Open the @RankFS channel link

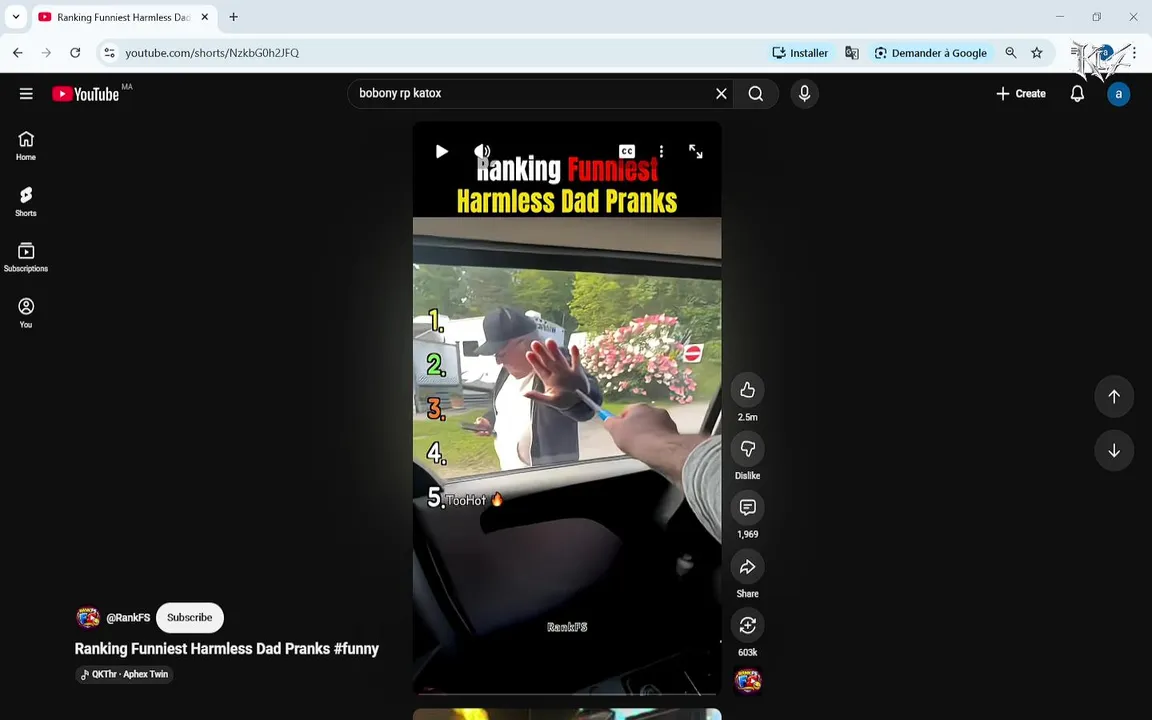click(128, 618)
